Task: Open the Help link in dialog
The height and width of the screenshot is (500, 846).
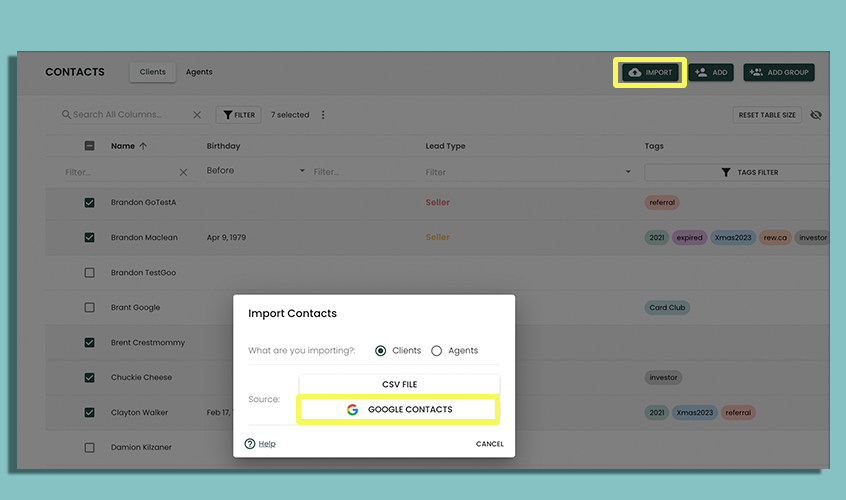Action: [x=266, y=444]
